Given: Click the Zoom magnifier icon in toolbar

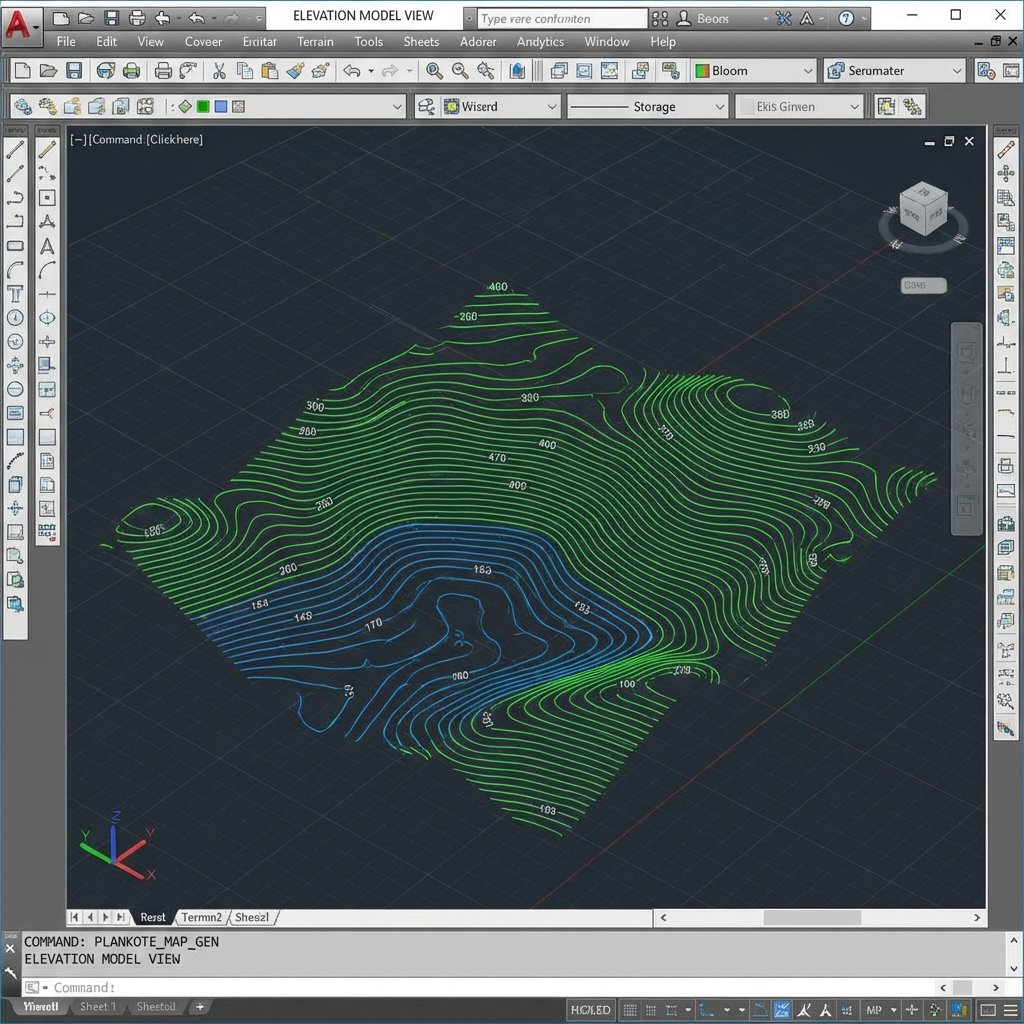Looking at the screenshot, I should (x=434, y=71).
